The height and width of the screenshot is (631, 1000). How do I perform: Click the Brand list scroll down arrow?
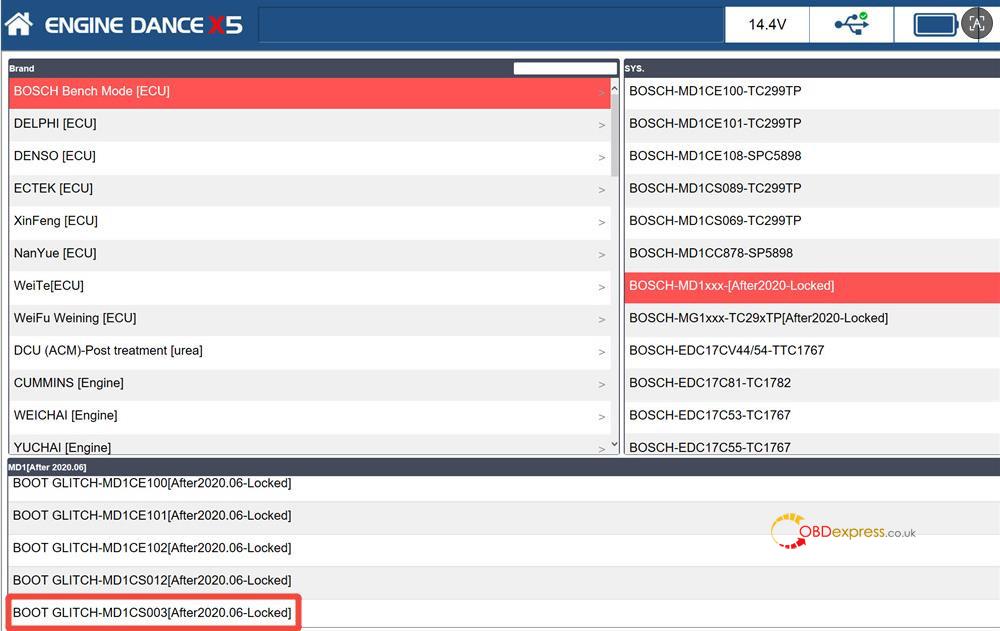(614, 445)
